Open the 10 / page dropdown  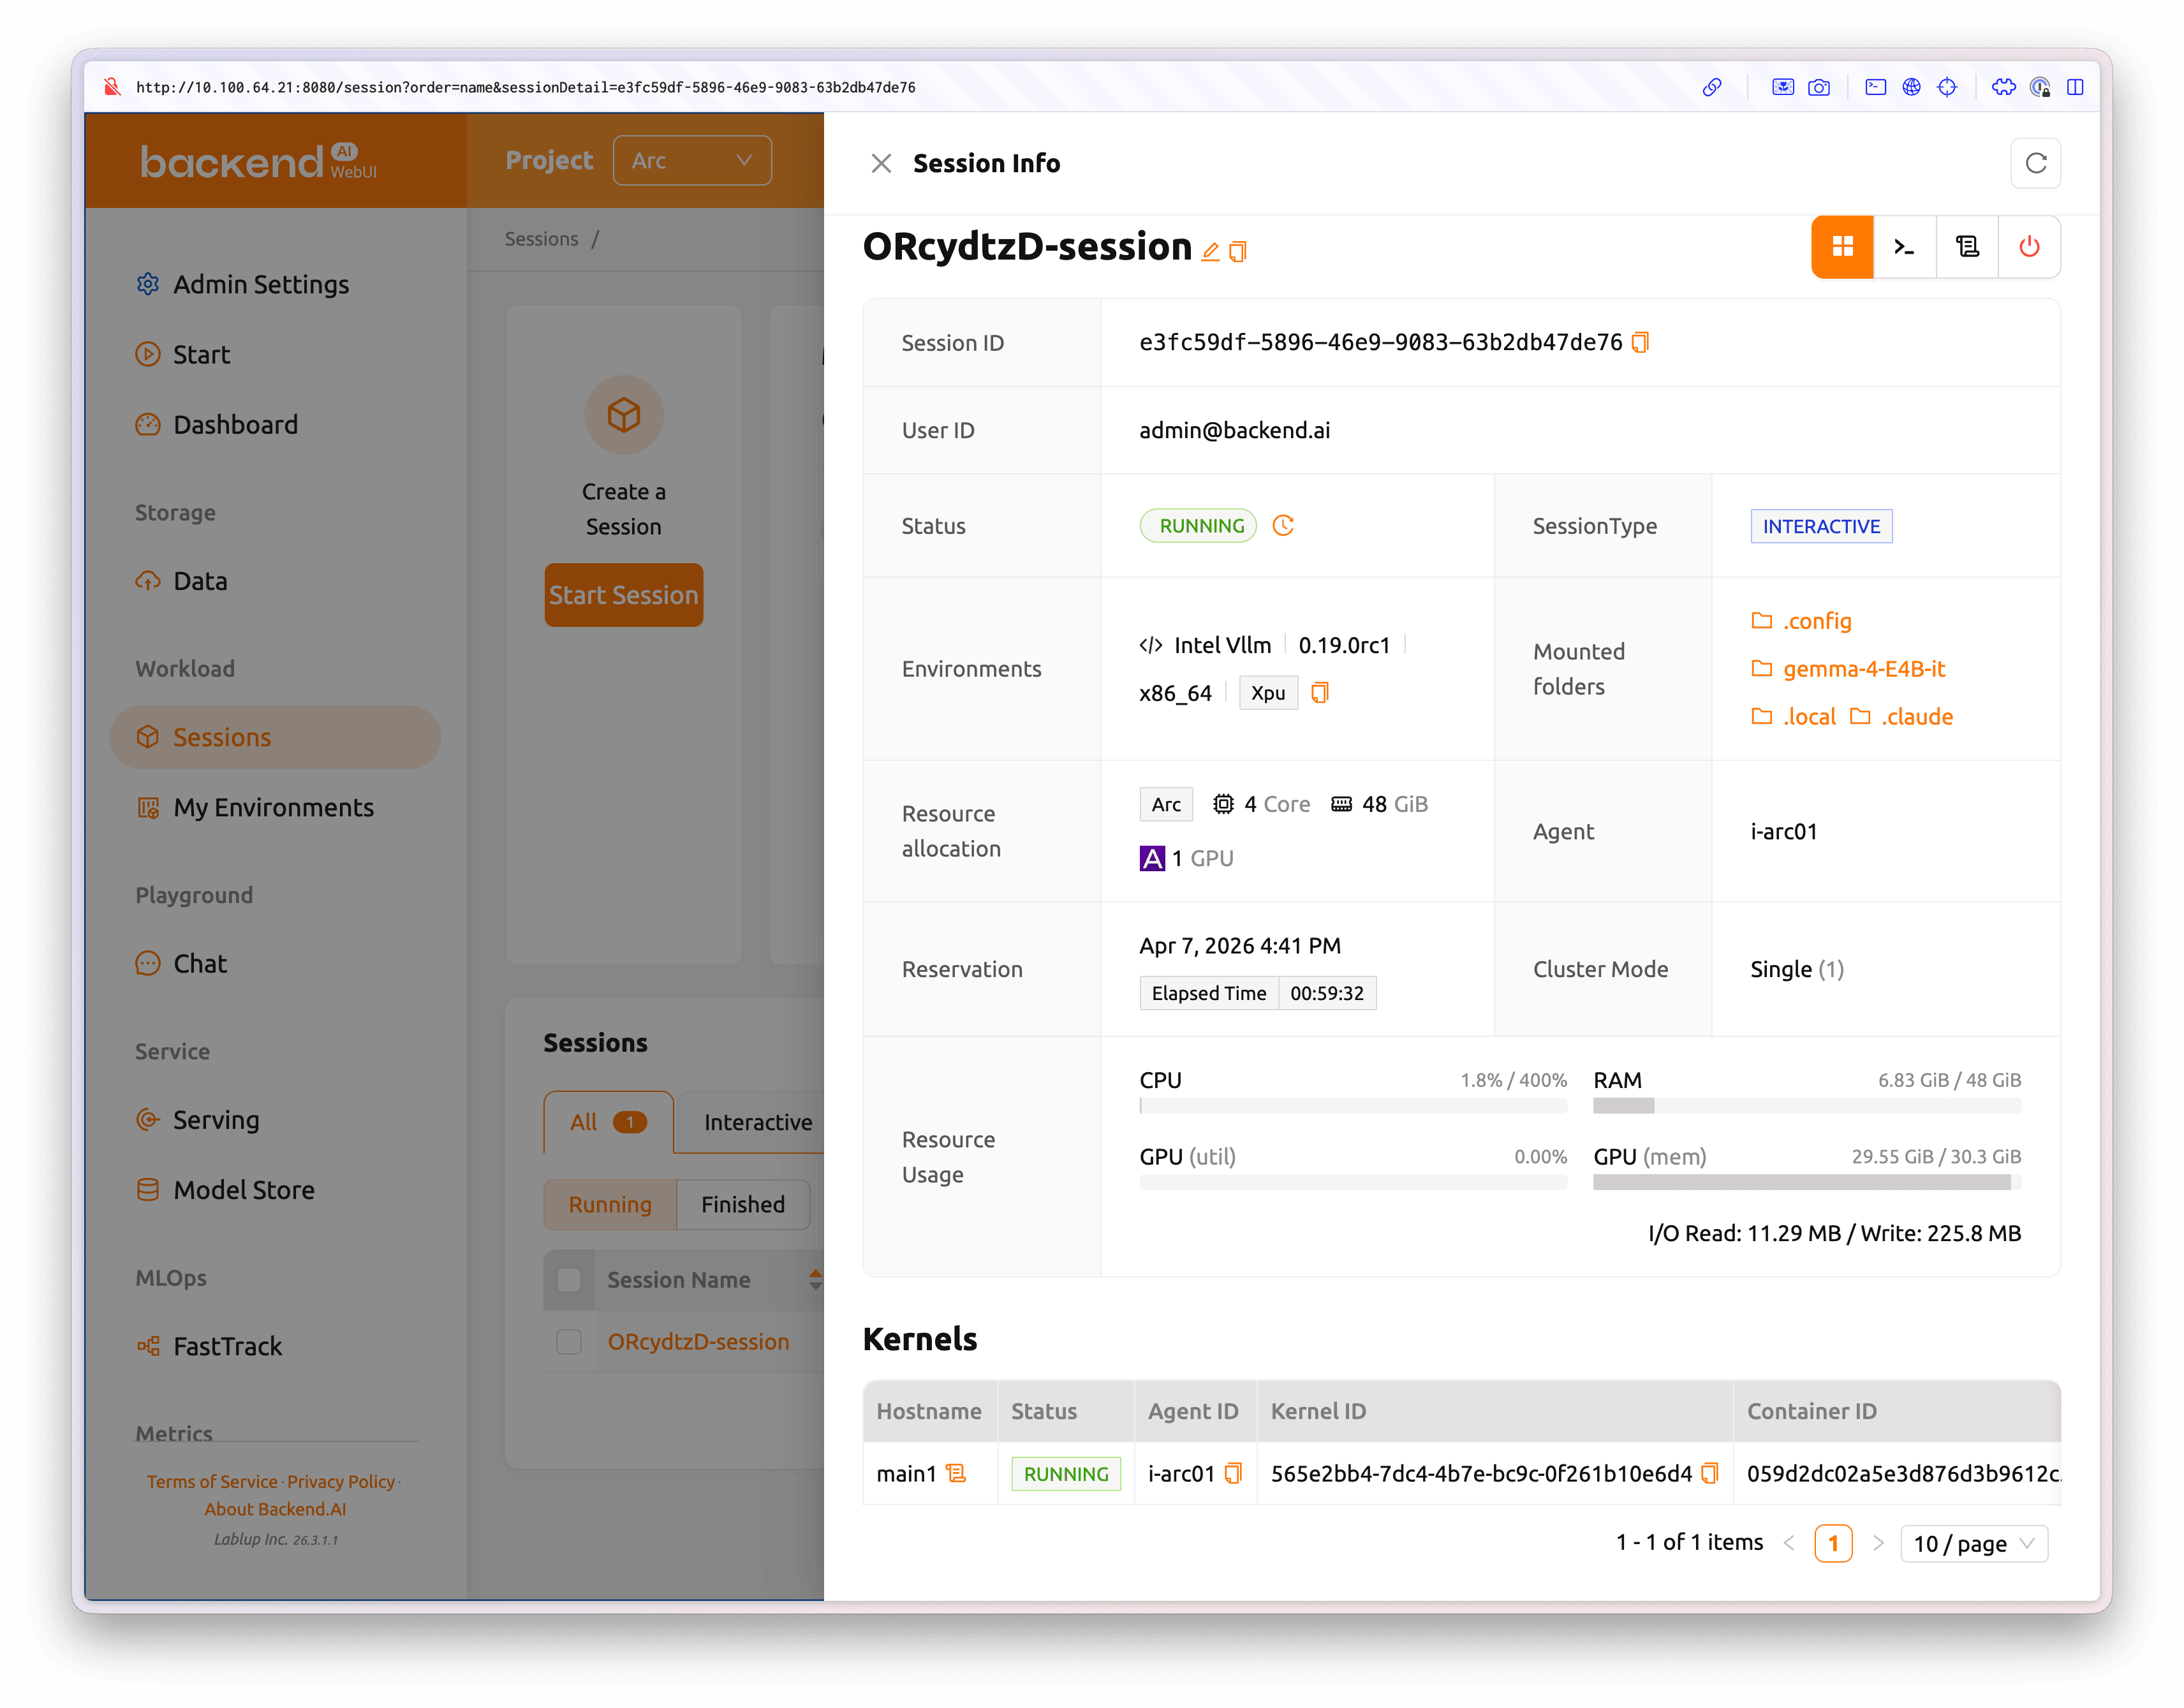(x=1974, y=1543)
